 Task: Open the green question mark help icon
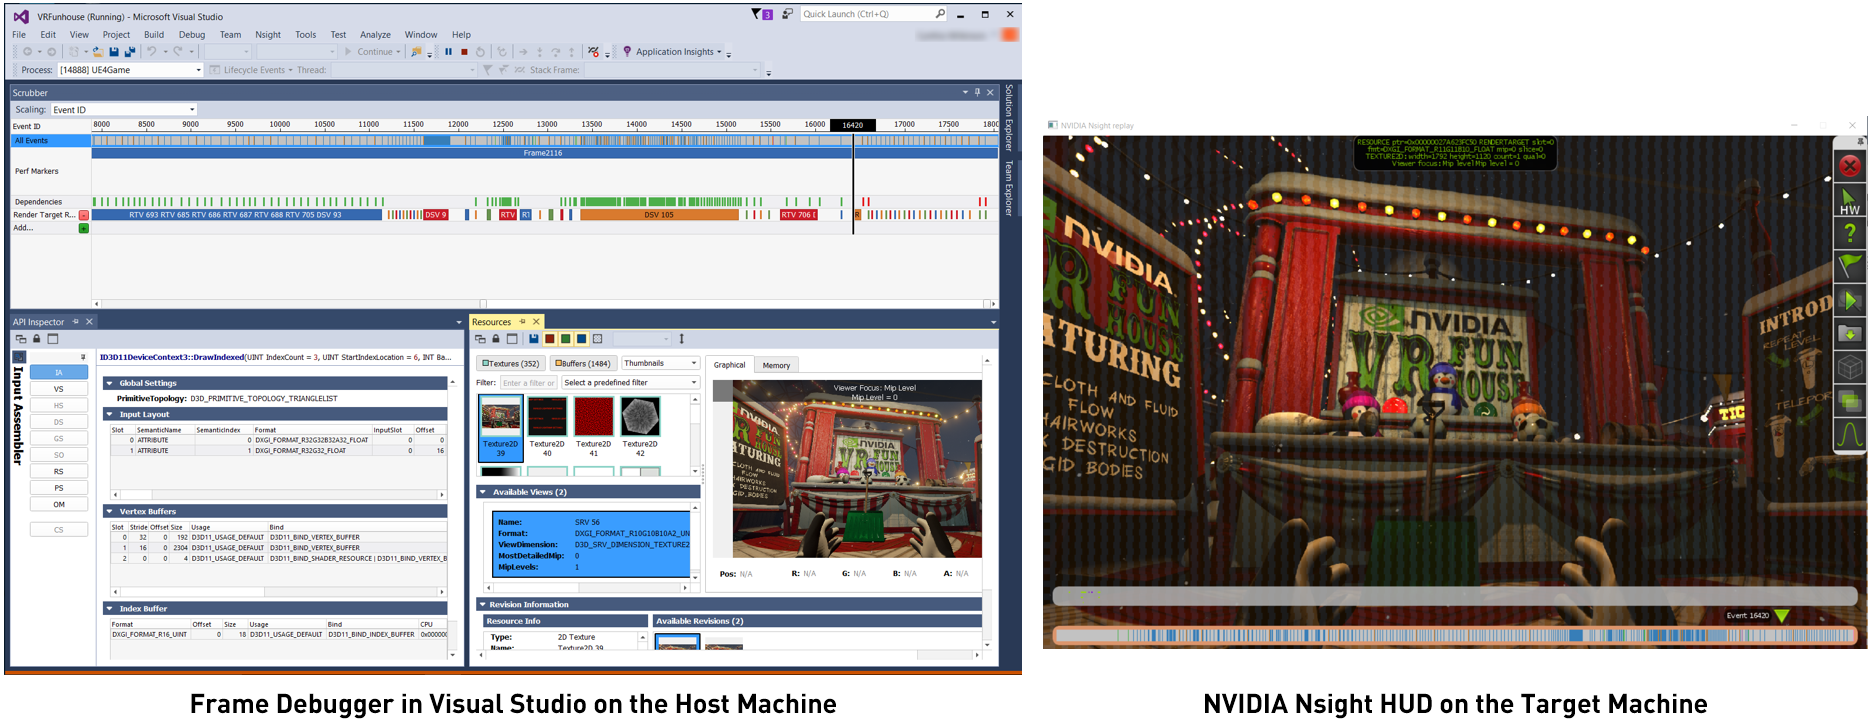(x=1849, y=234)
